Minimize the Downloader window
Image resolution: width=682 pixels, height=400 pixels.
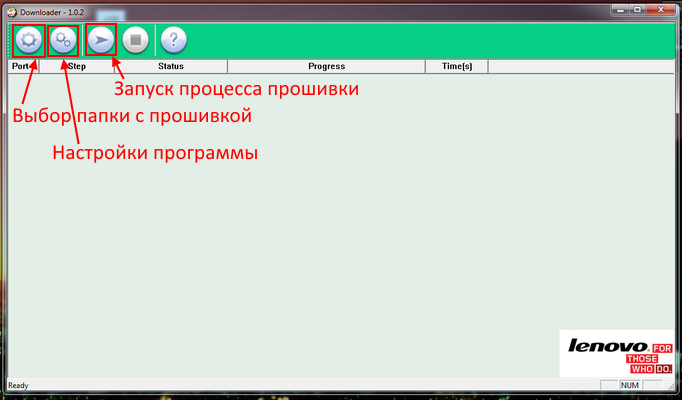click(621, 10)
